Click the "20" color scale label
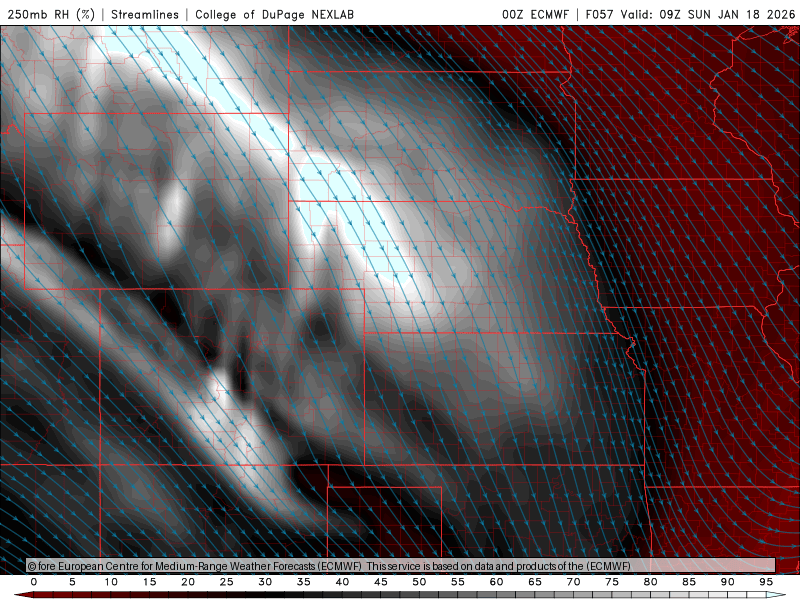This screenshot has height=600, width=800. [x=188, y=582]
